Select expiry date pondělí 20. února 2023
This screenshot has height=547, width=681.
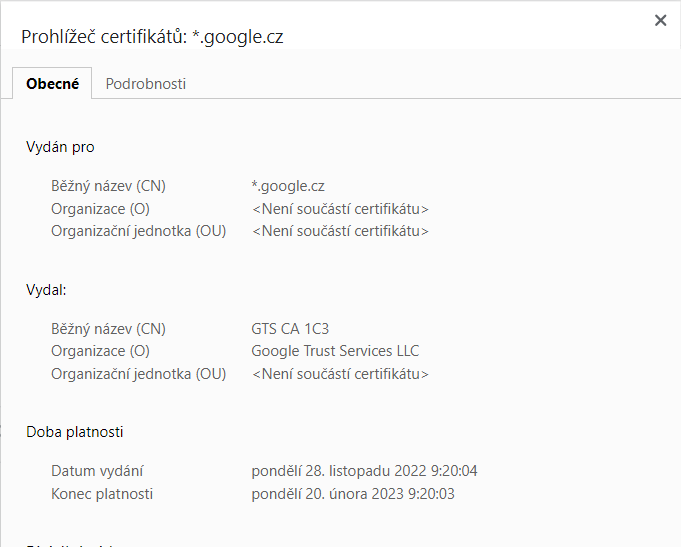[x=353, y=494]
